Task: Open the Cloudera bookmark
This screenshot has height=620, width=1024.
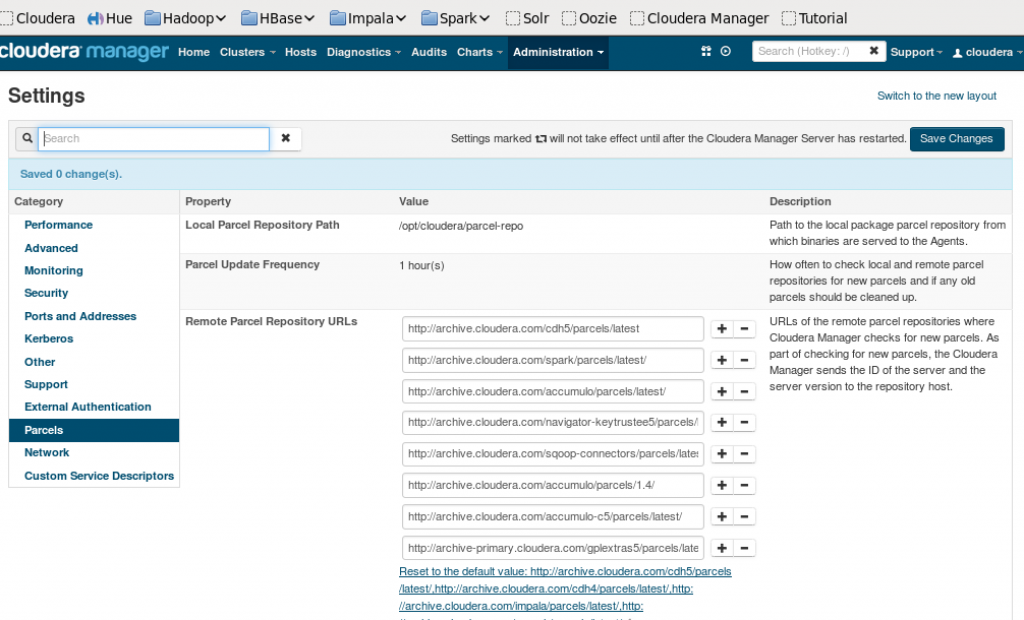Action: [x=38, y=18]
